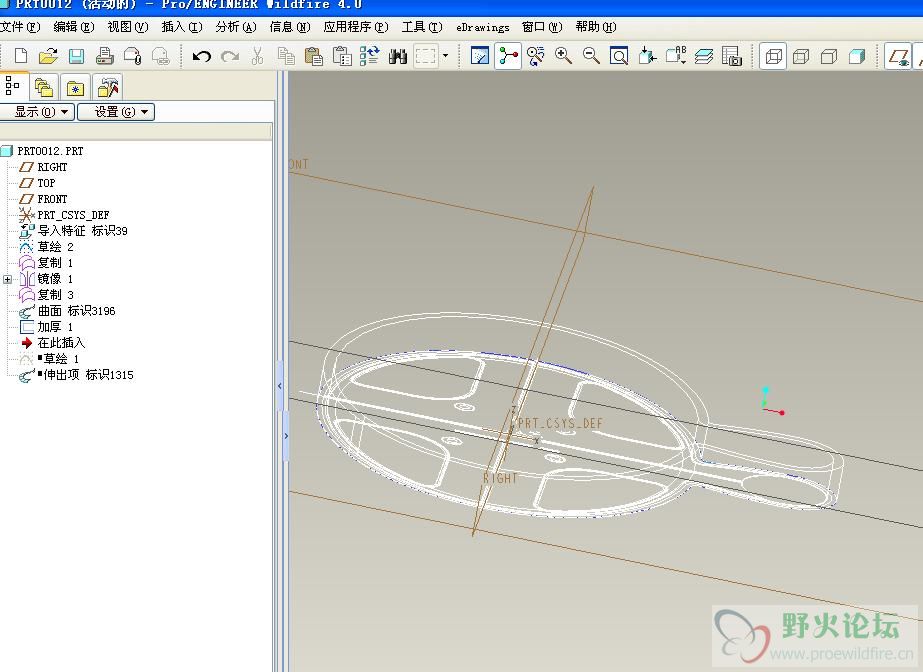This screenshot has height=672, width=923.
Task: Switch display to No Hidden style
Action: (x=829, y=56)
